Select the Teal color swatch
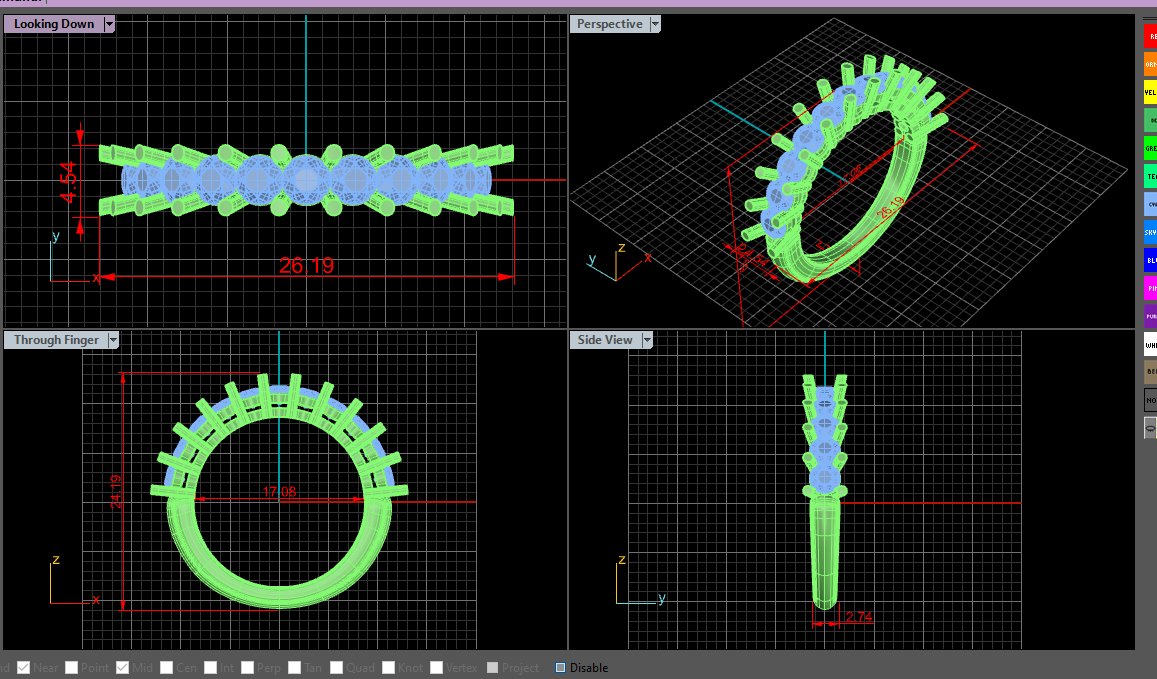The width and height of the screenshot is (1157, 679). (x=1150, y=176)
